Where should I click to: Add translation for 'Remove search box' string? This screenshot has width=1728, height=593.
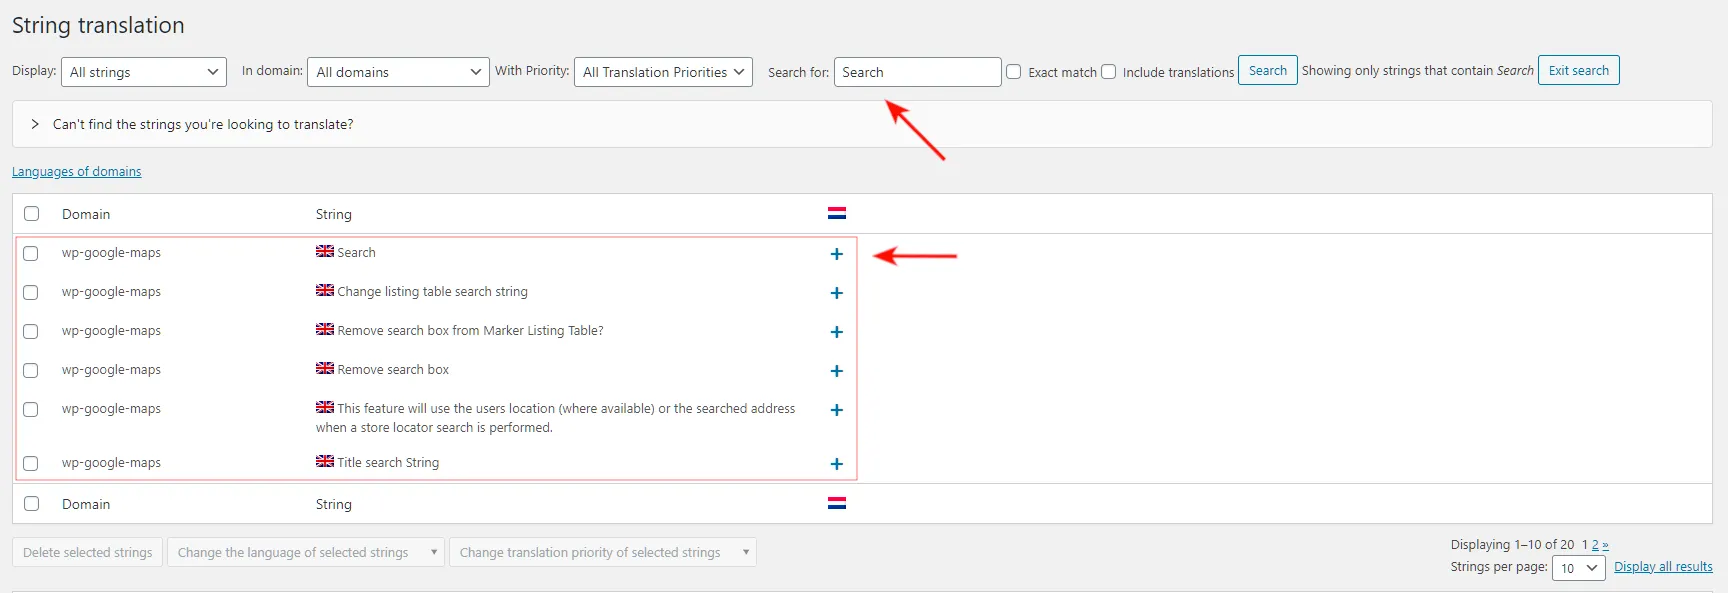point(837,371)
